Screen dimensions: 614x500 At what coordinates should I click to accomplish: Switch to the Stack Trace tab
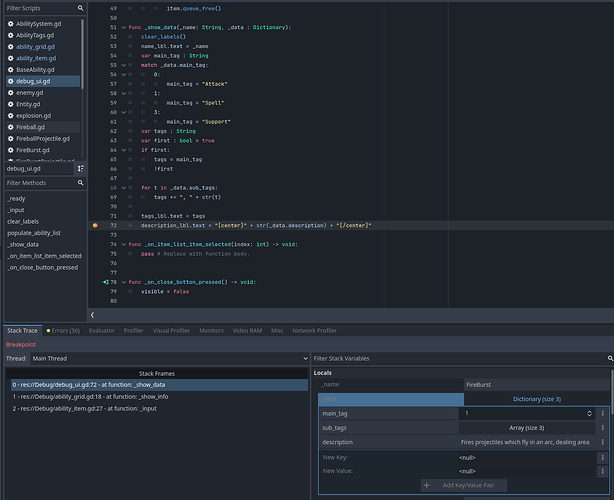click(x=22, y=330)
